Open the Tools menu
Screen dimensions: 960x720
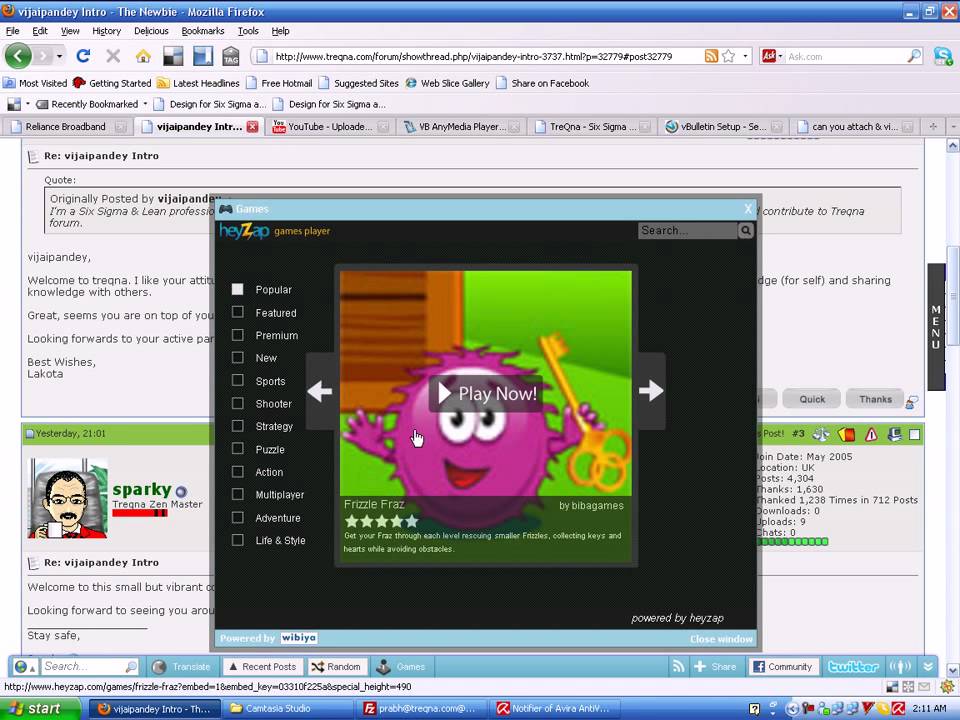(248, 31)
